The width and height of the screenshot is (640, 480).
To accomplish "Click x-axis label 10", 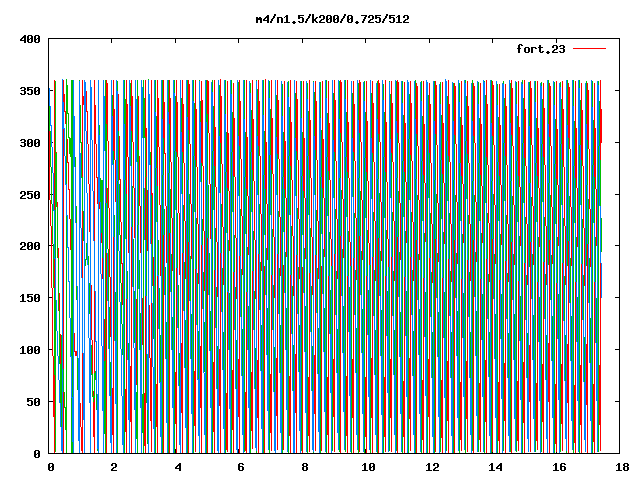I will click(368, 467).
